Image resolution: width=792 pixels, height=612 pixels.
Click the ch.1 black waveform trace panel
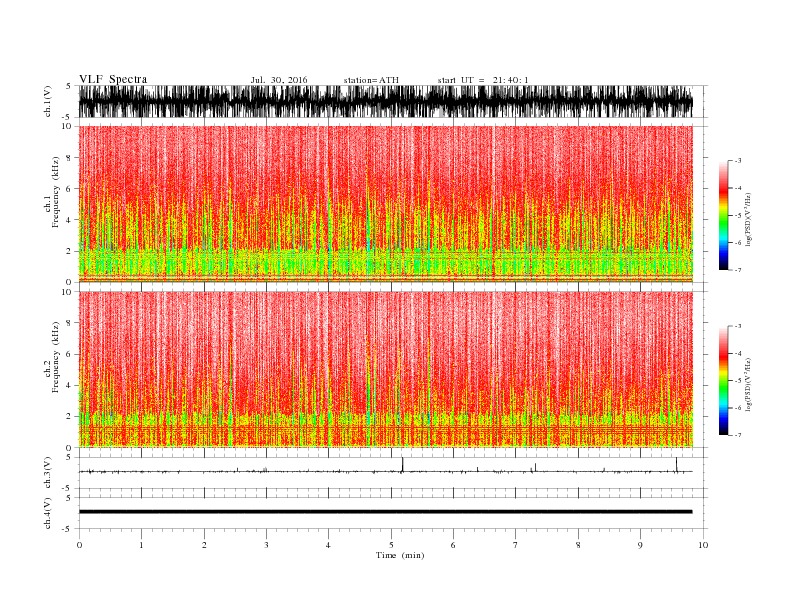386,101
